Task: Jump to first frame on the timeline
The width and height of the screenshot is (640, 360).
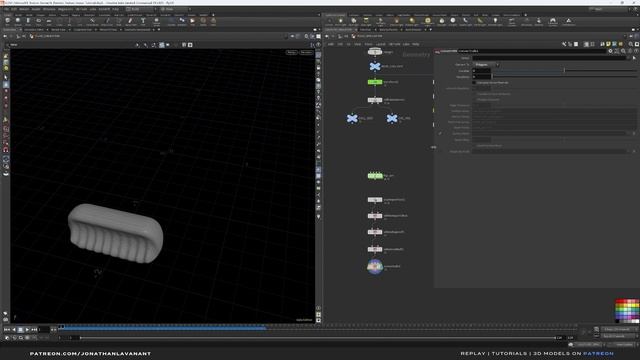Action: [x=7, y=329]
